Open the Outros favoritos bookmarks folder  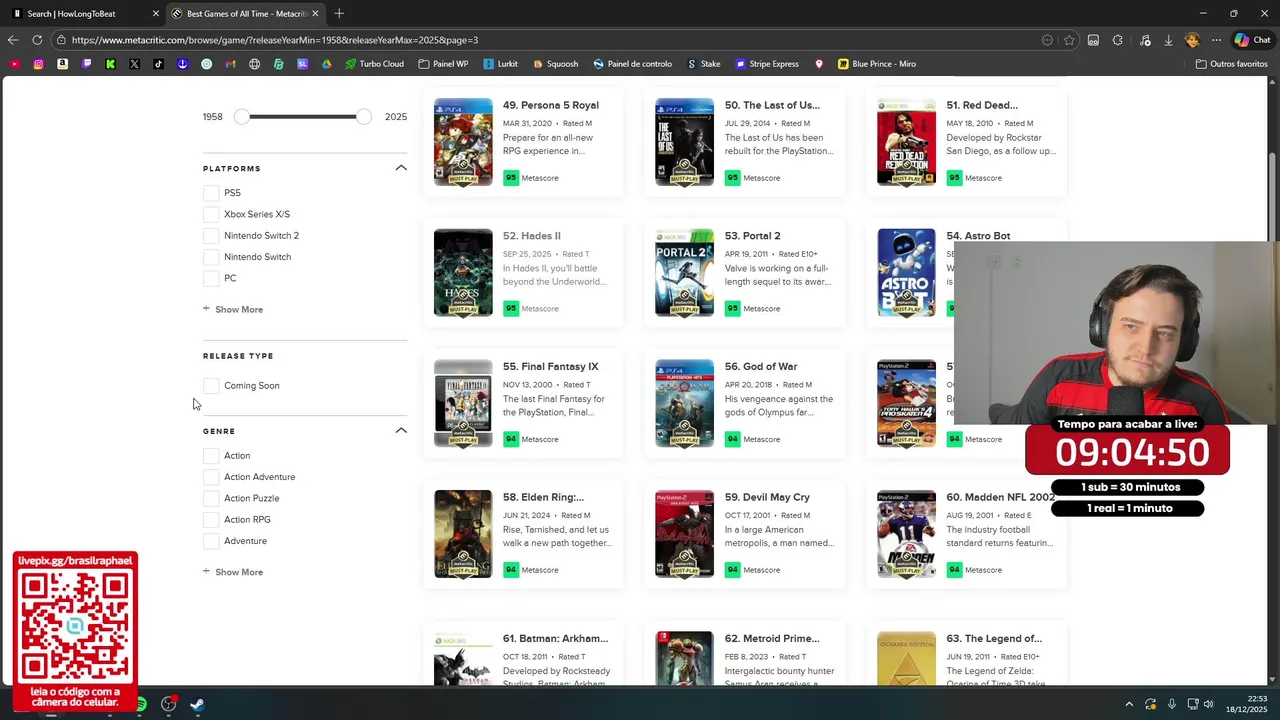1231,64
